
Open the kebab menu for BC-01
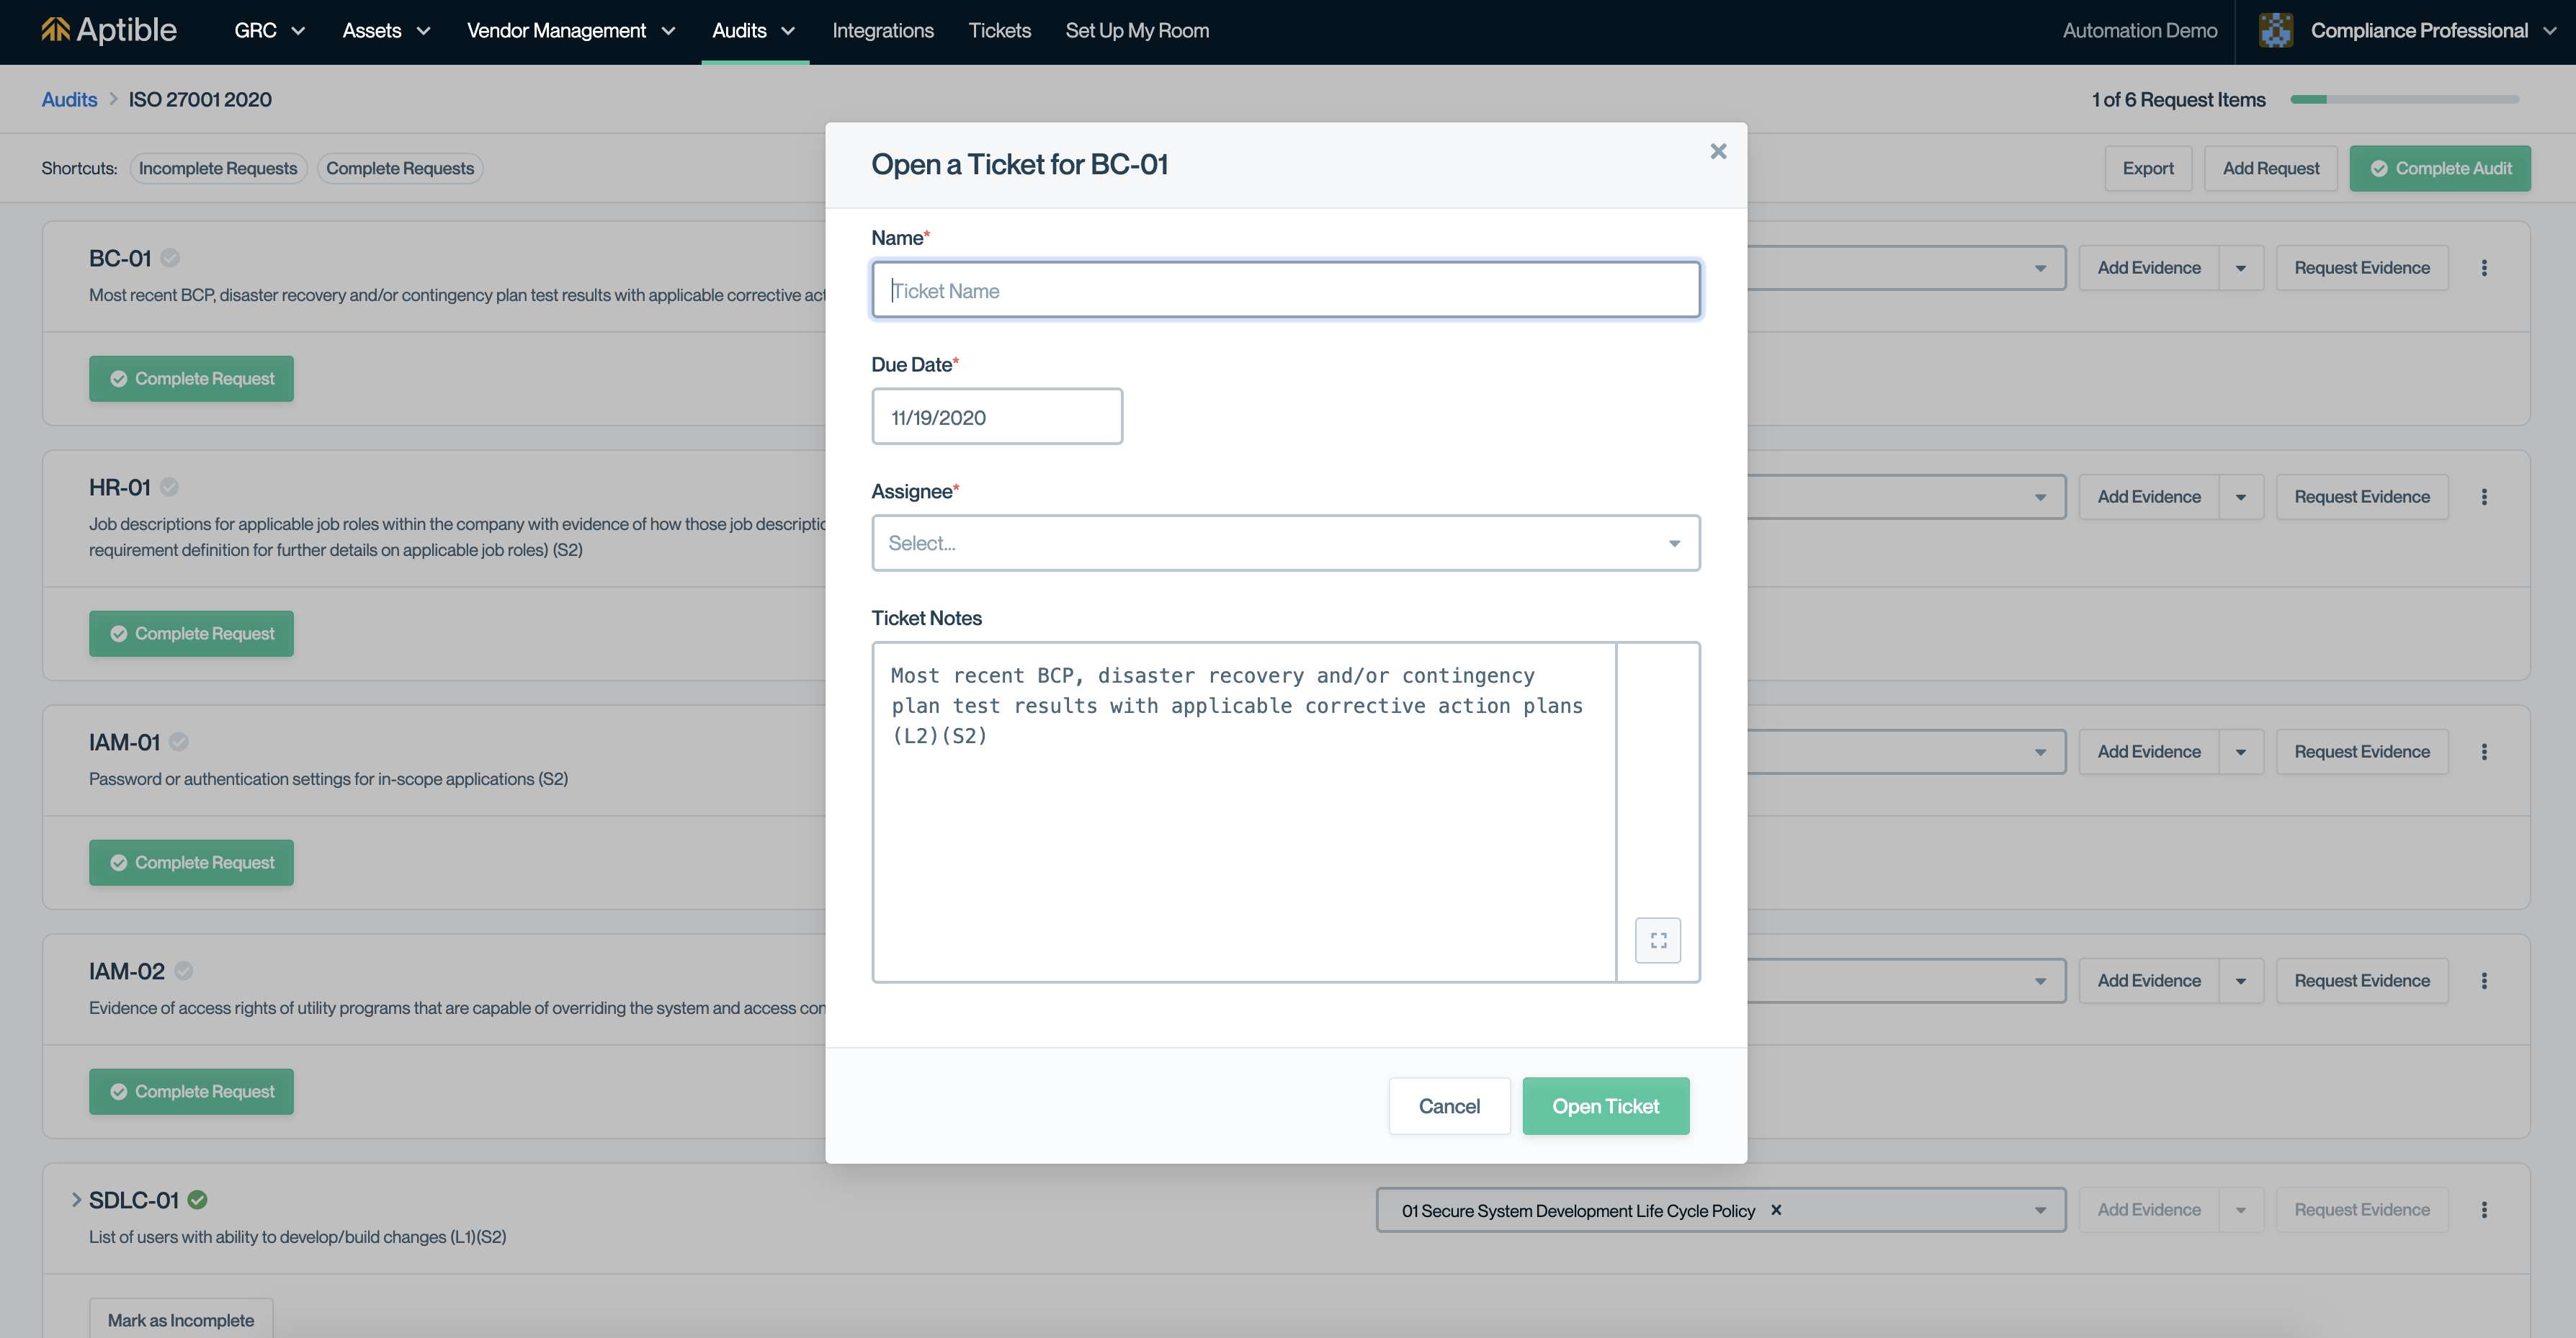[2484, 268]
